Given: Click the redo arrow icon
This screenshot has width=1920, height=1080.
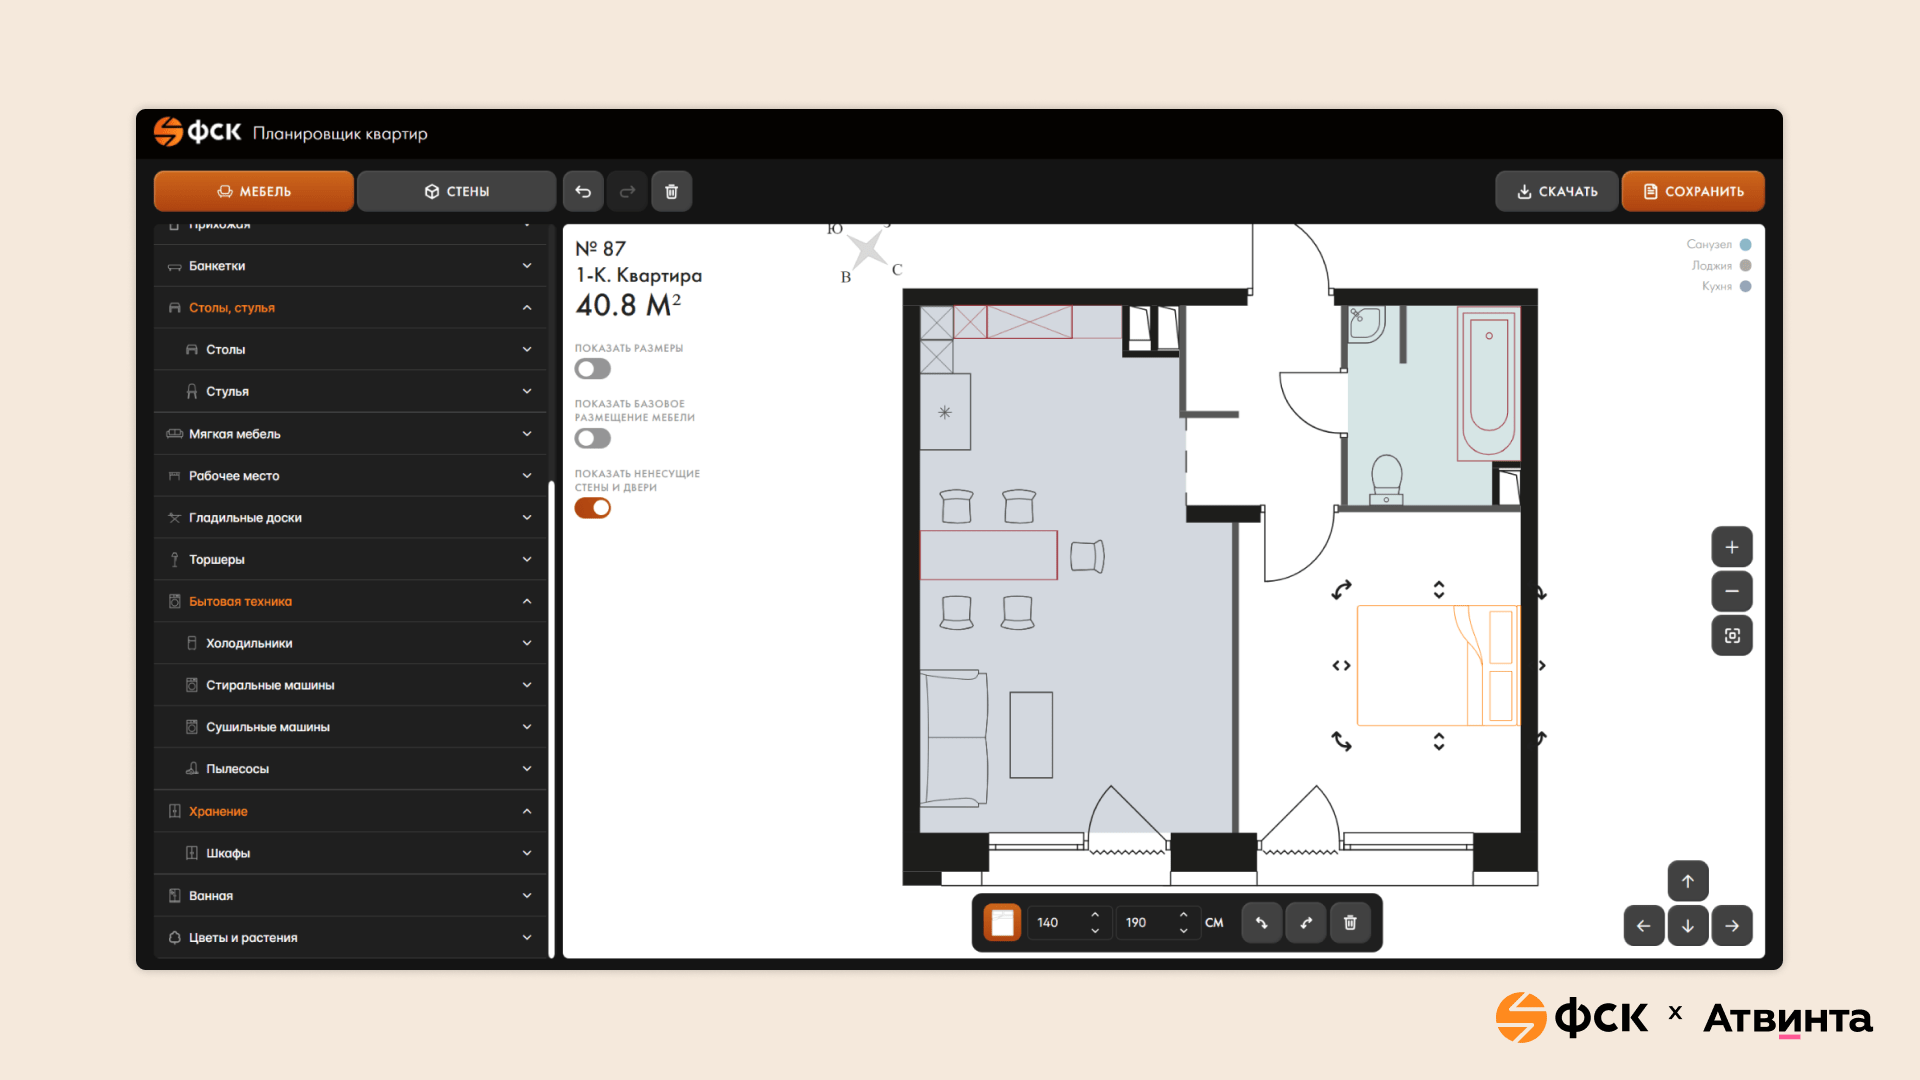Looking at the screenshot, I should [x=627, y=191].
